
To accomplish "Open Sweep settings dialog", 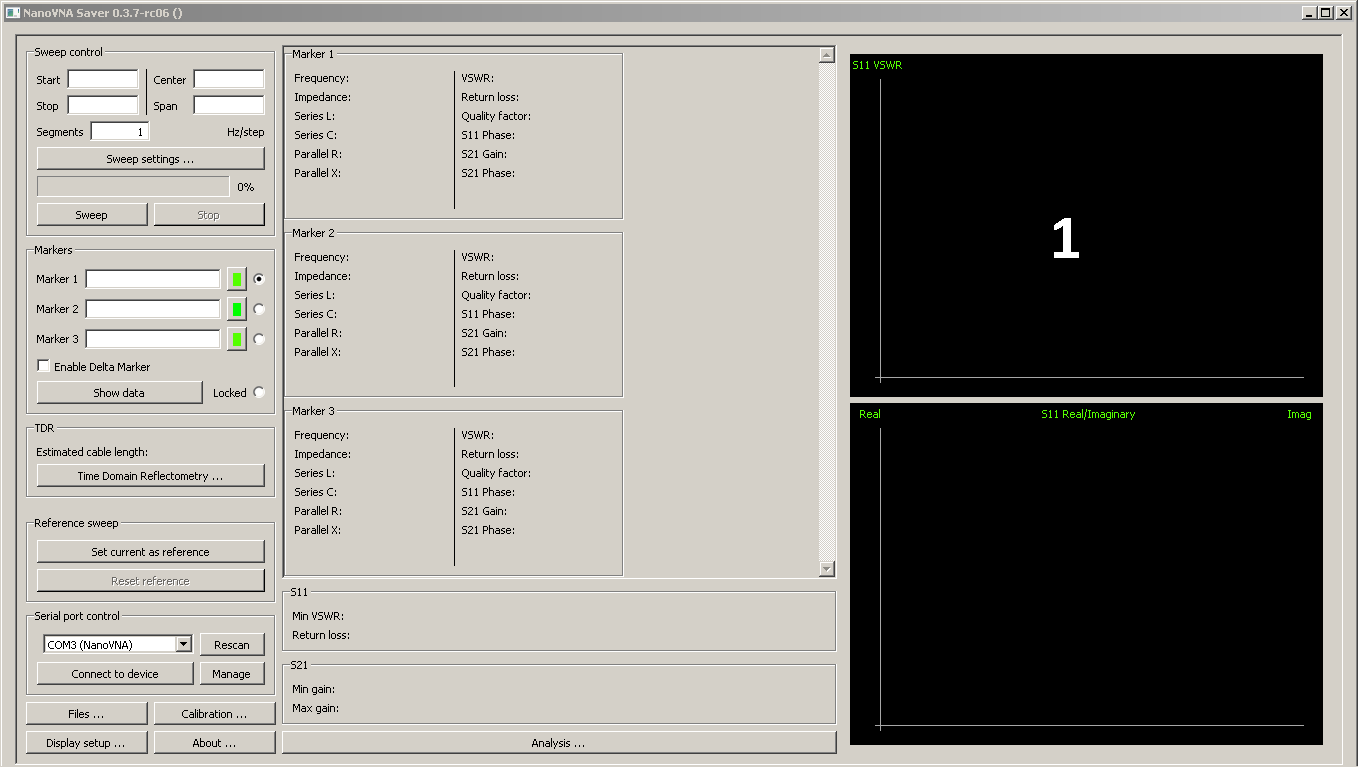I will coord(150,158).
